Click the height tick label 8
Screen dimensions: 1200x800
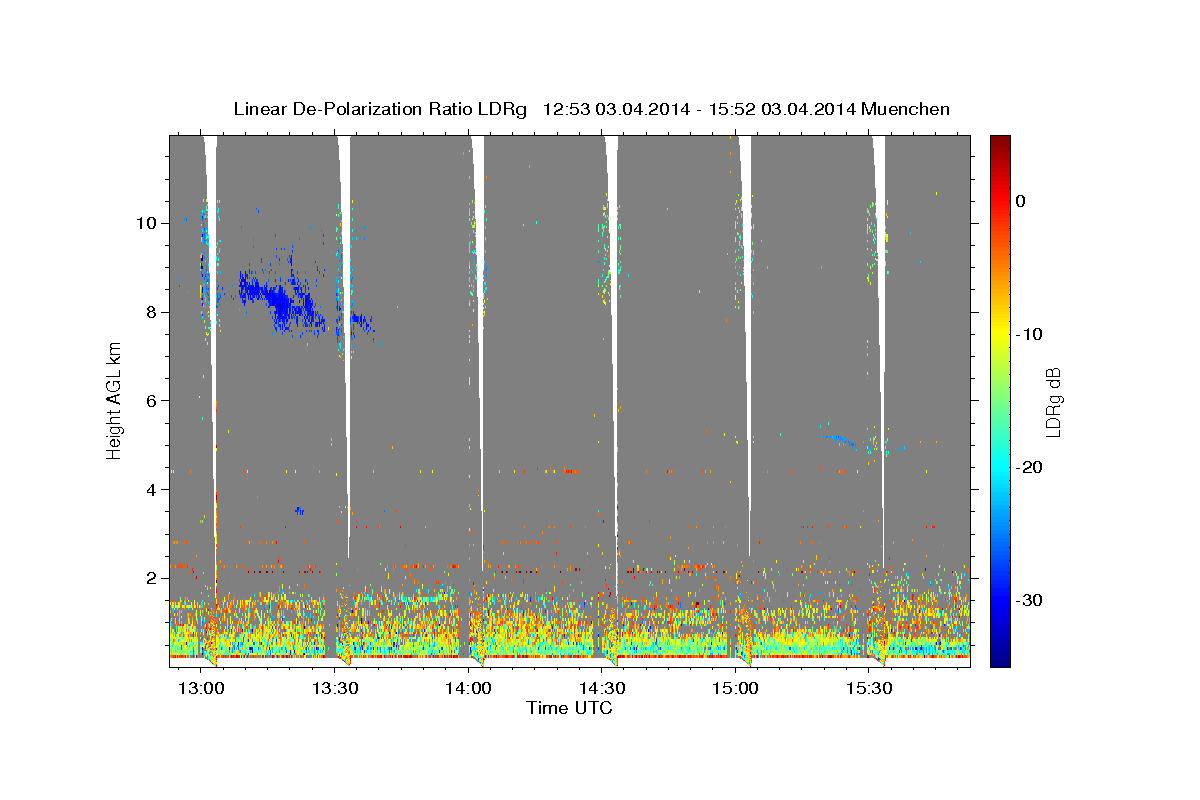[153, 311]
